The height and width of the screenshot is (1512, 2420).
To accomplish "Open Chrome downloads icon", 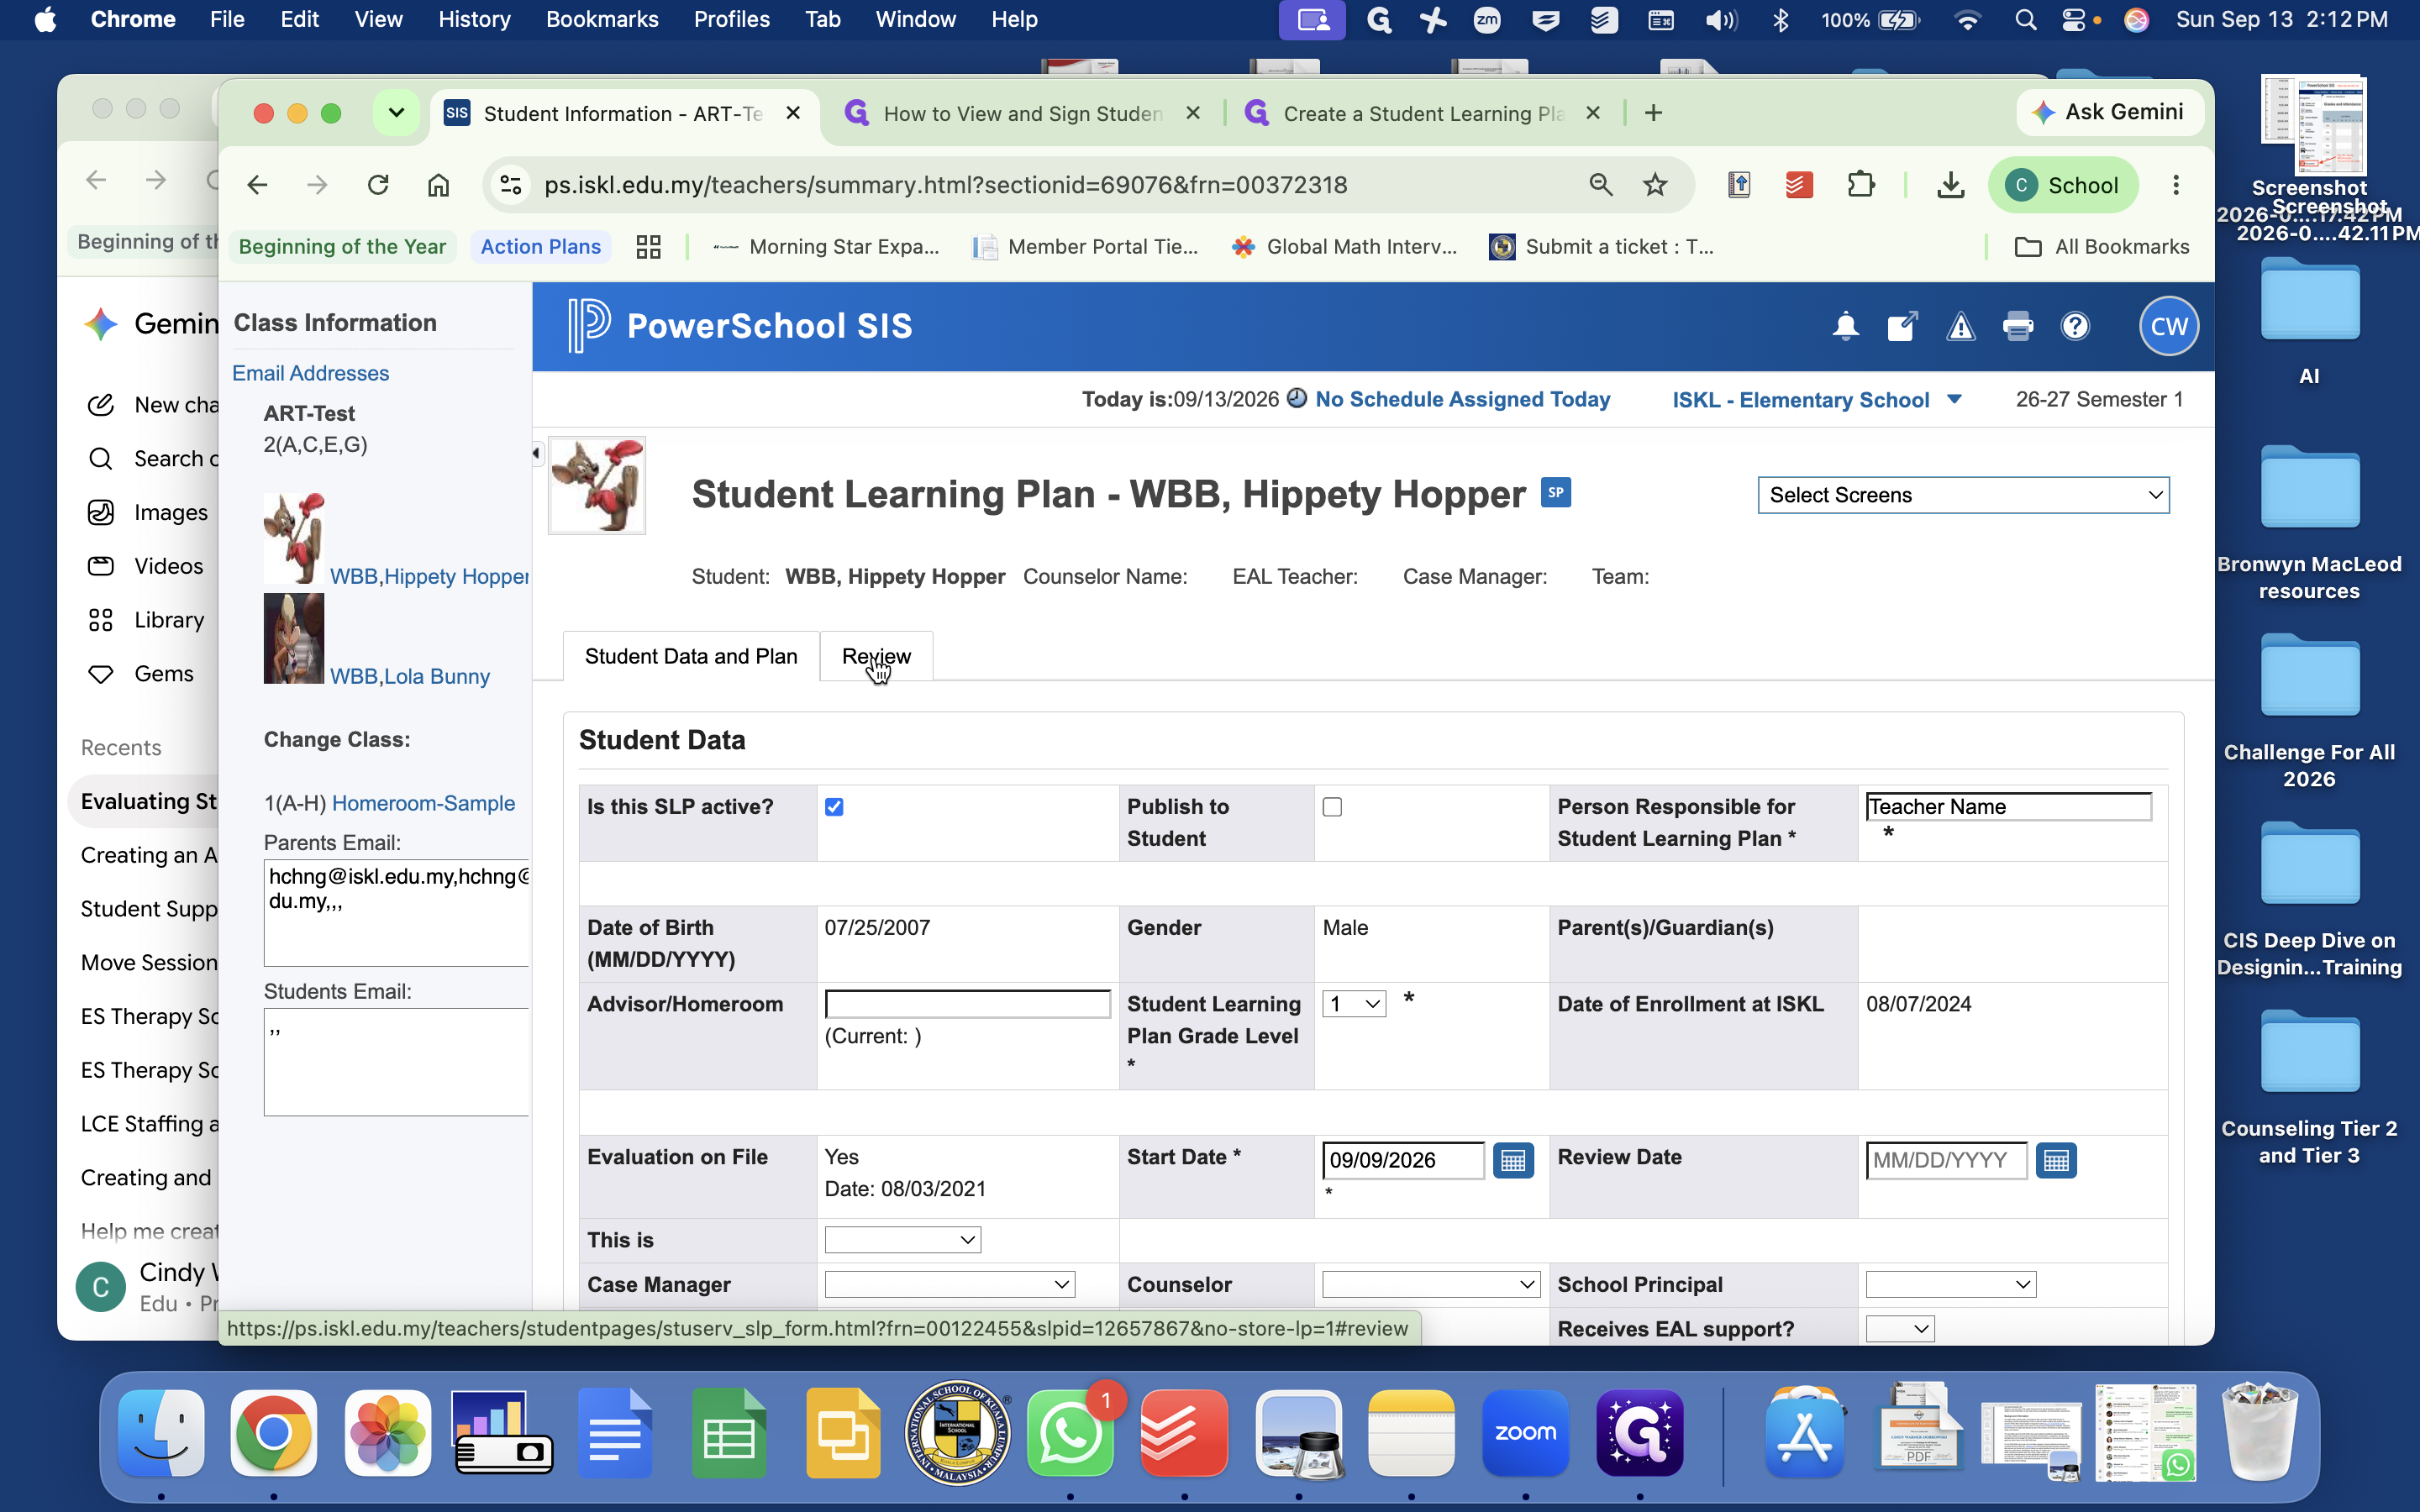I will tap(1950, 185).
